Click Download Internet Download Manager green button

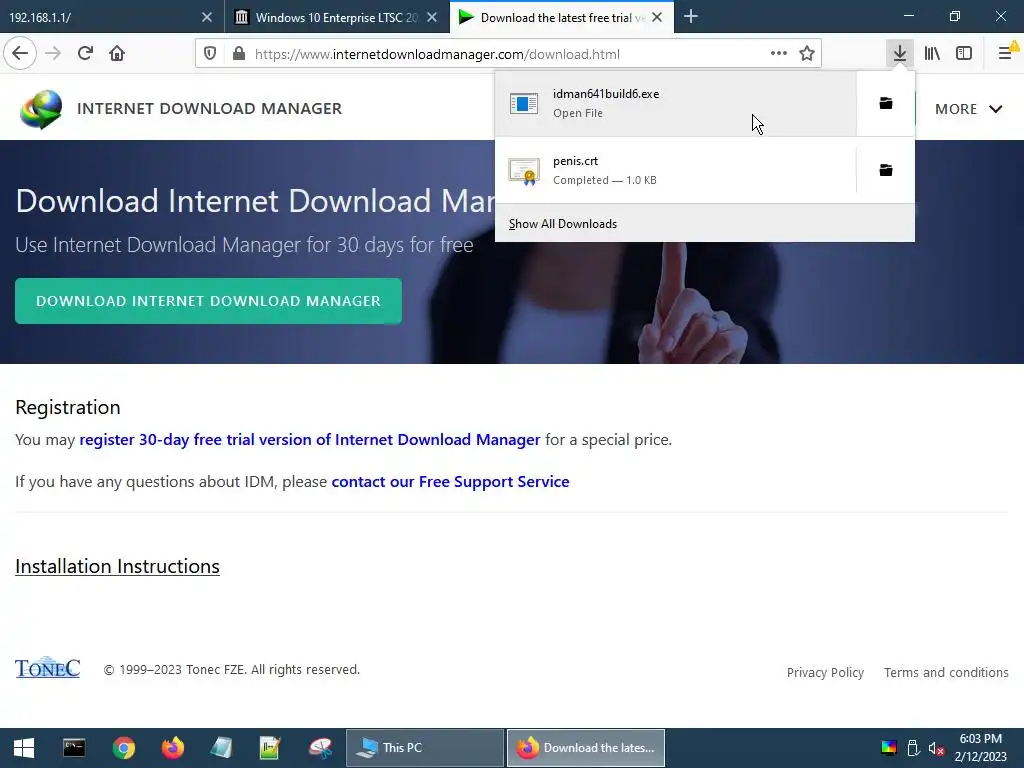[208, 301]
